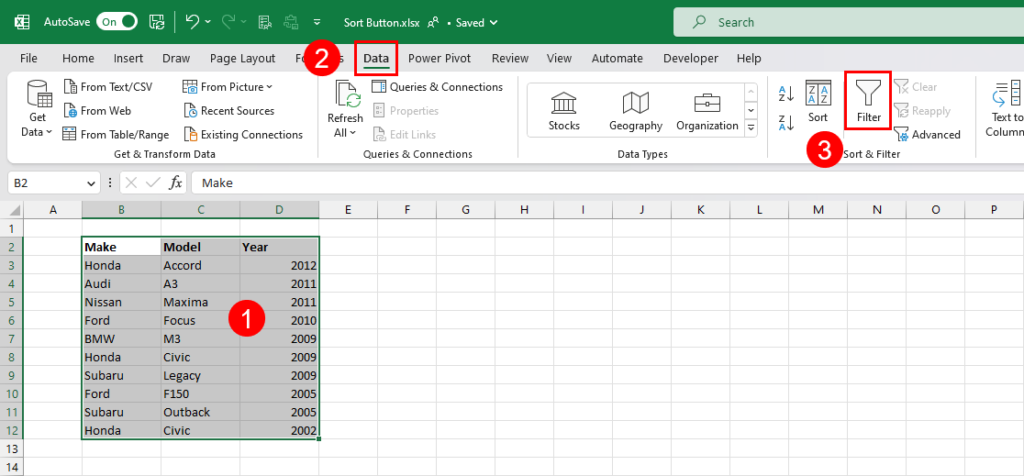Switch to the Page Layout tab

pos(242,58)
